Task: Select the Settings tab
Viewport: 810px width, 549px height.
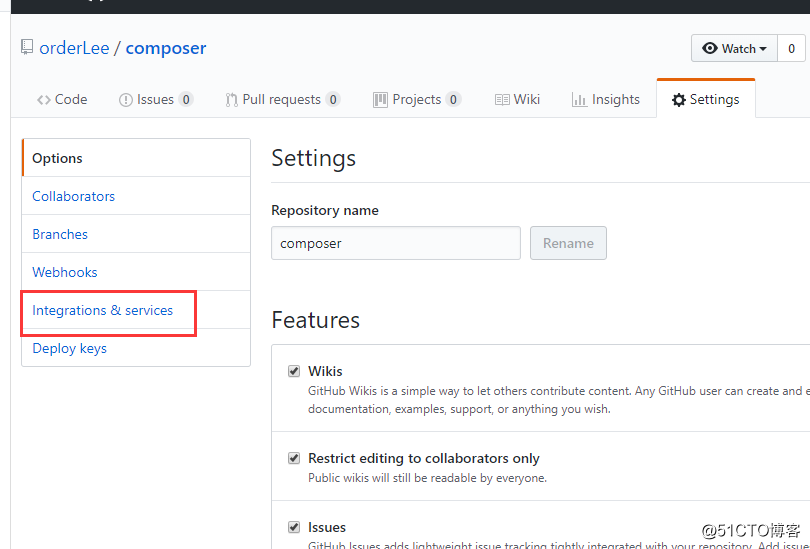Action: click(x=706, y=99)
